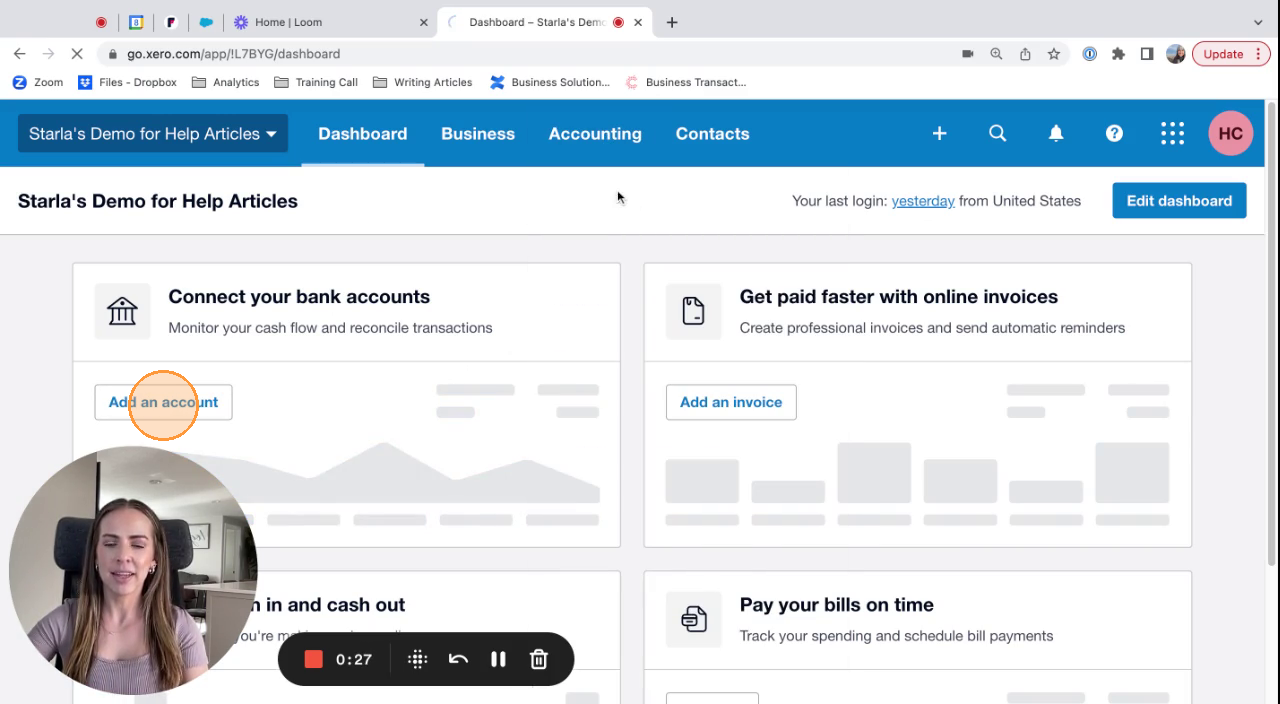The height and width of the screenshot is (704, 1280).
Task: Open the Xero apps grid menu
Action: pyautogui.click(x=1172, y=133)
